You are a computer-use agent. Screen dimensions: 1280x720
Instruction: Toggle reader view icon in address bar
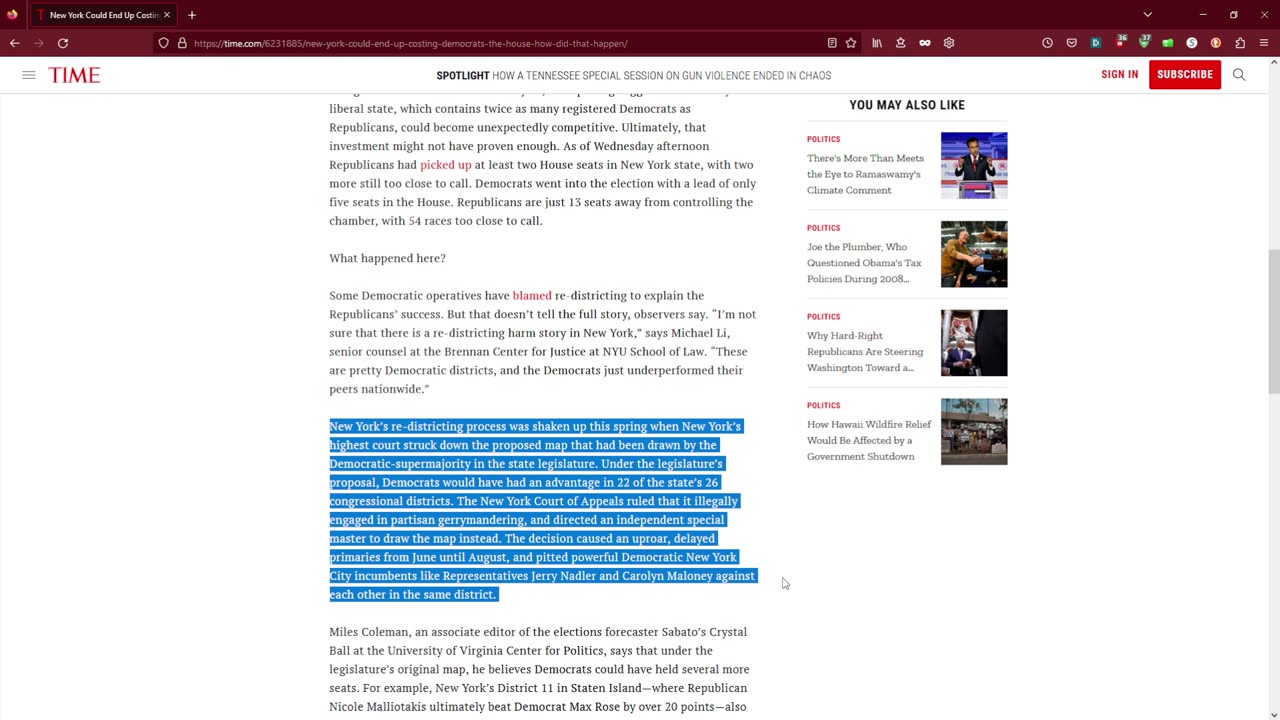(832, 43)
